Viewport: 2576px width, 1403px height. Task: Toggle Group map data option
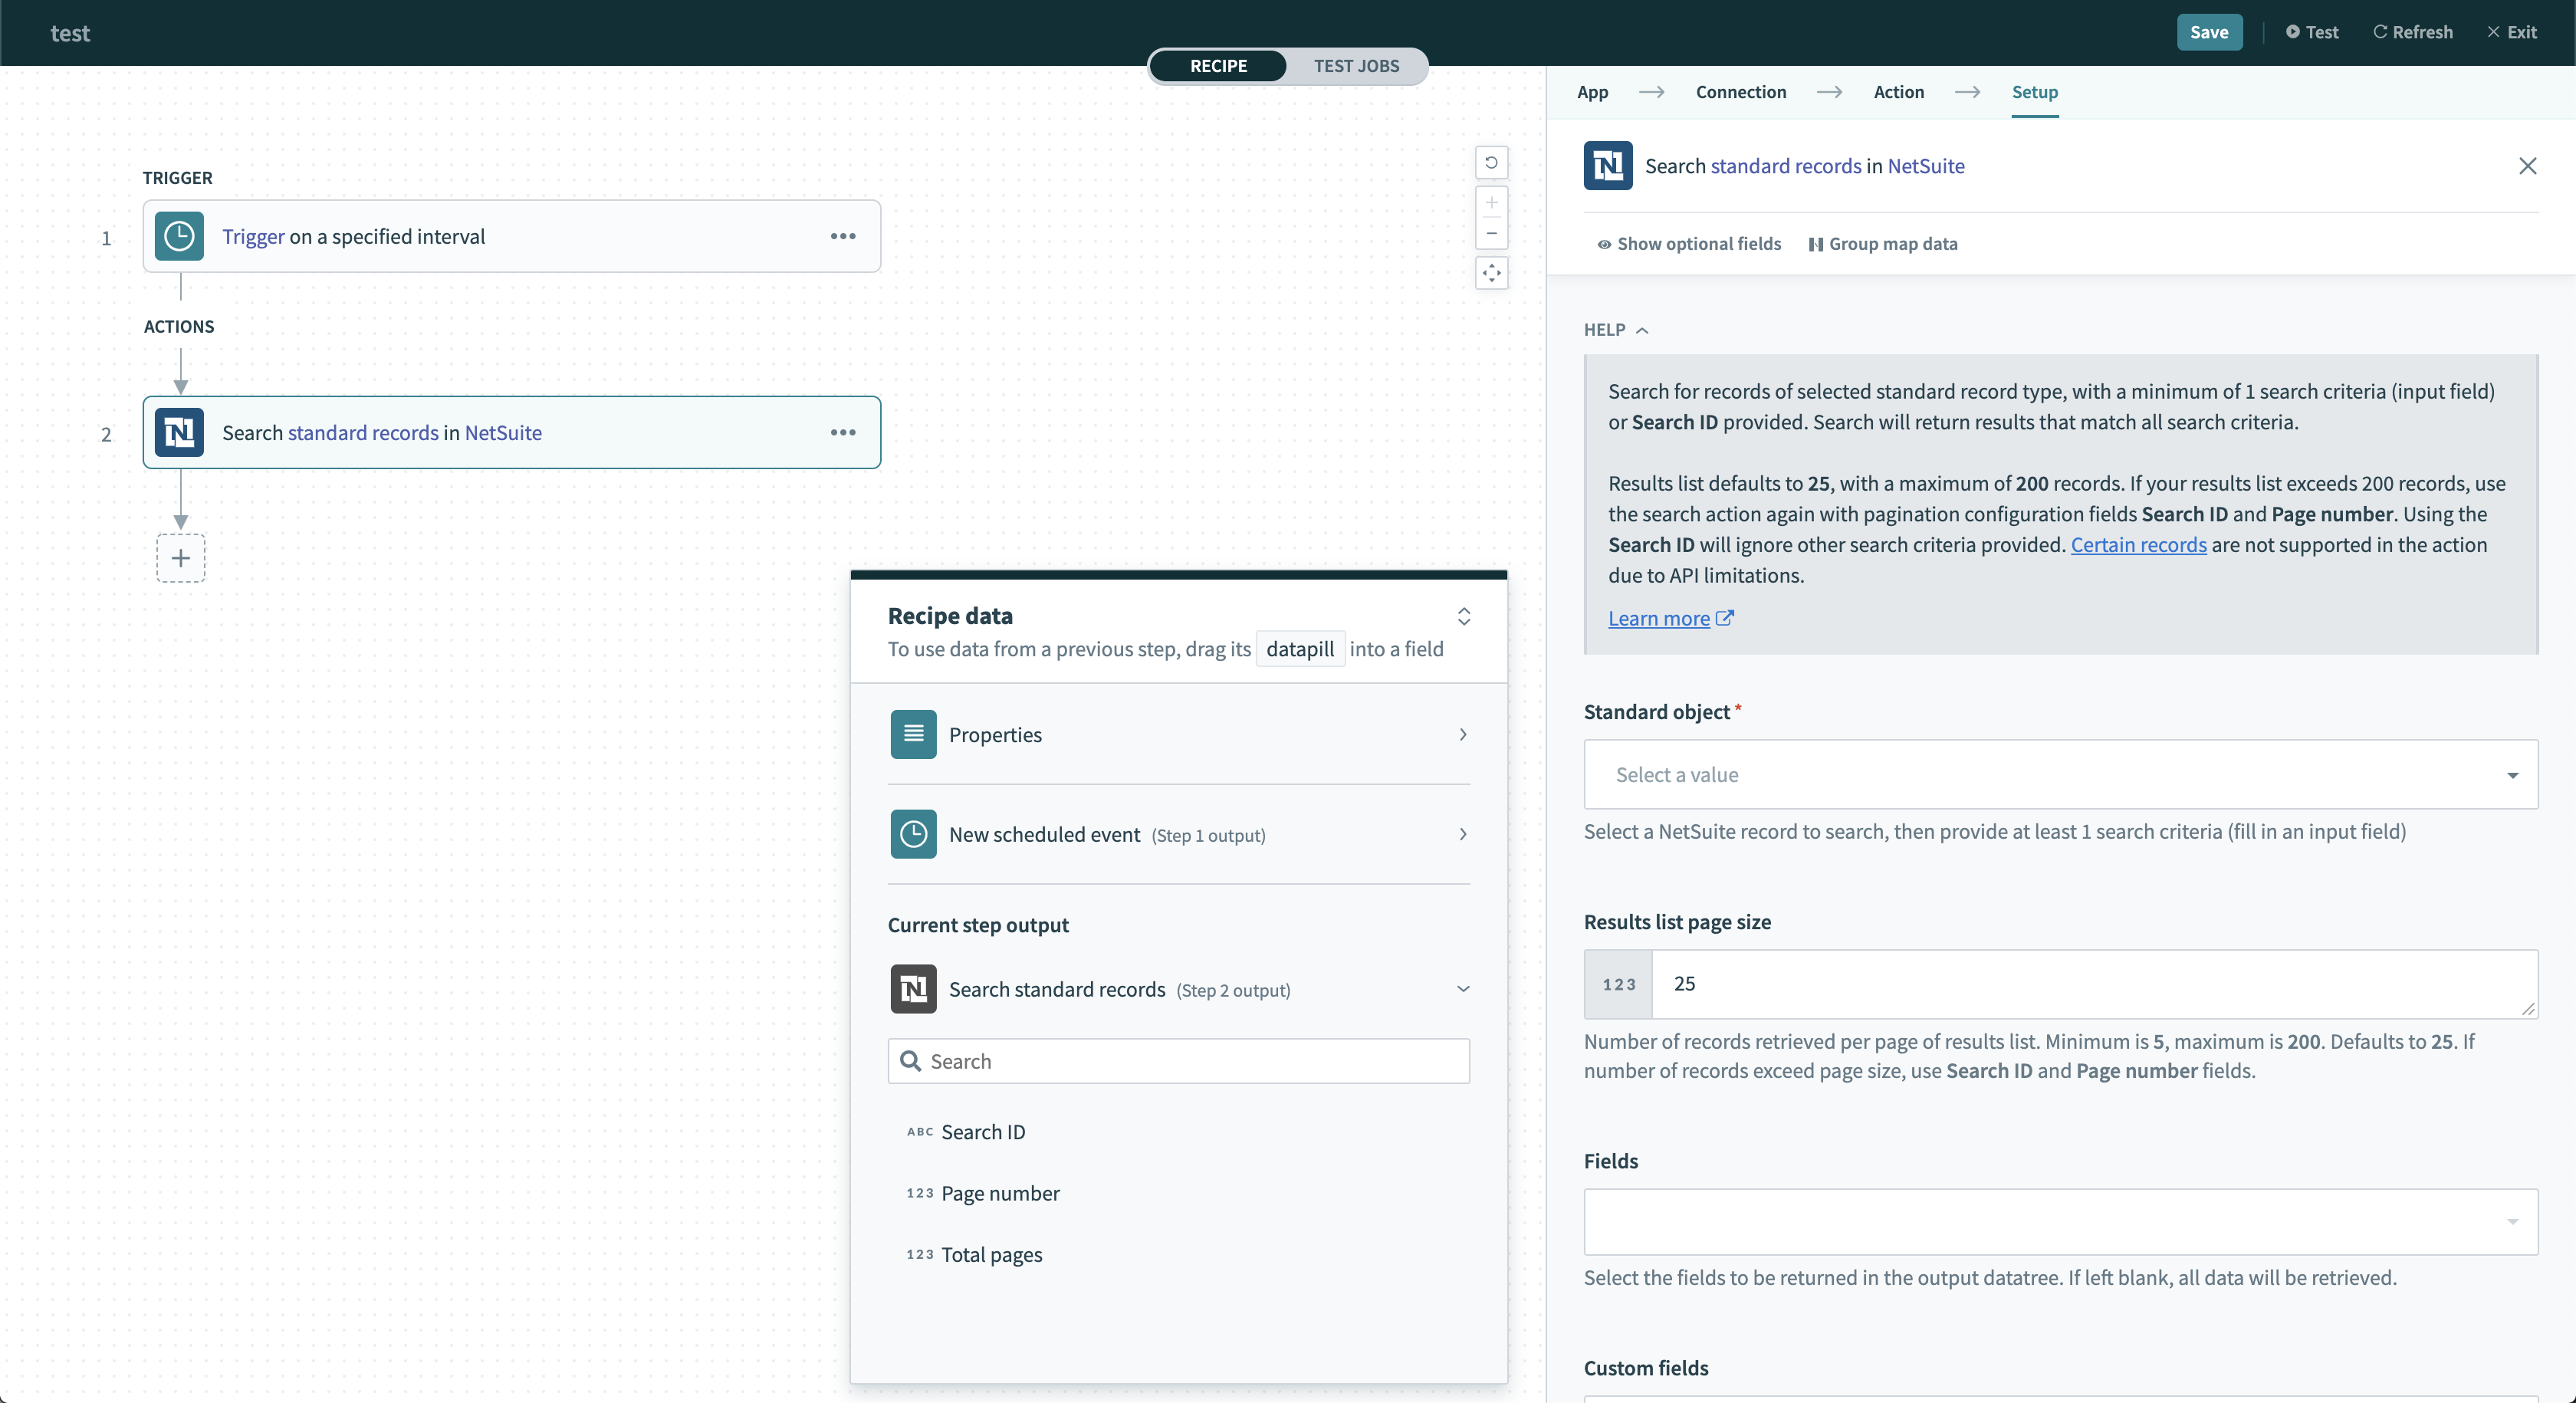pyautogui.click(x=1883, y=244)
